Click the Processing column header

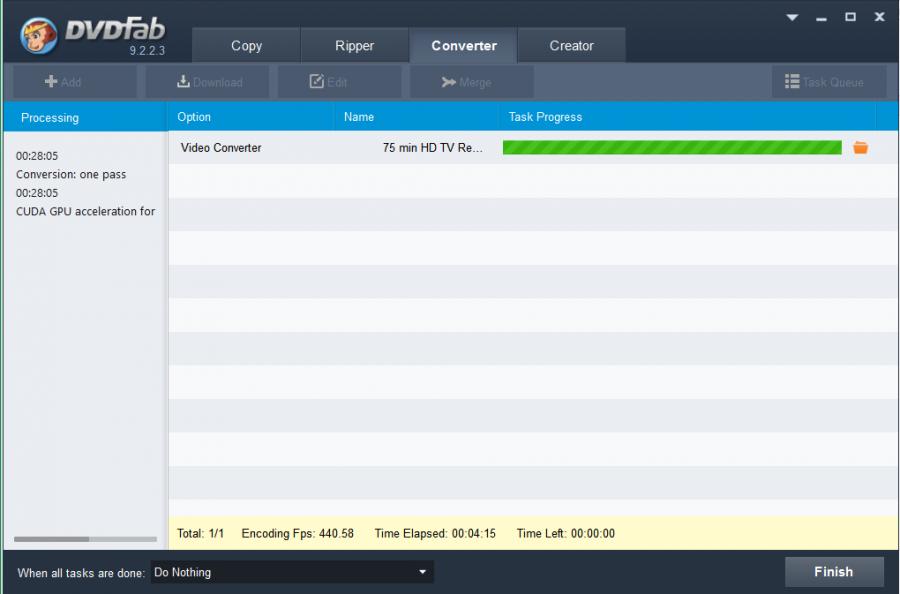86,117
